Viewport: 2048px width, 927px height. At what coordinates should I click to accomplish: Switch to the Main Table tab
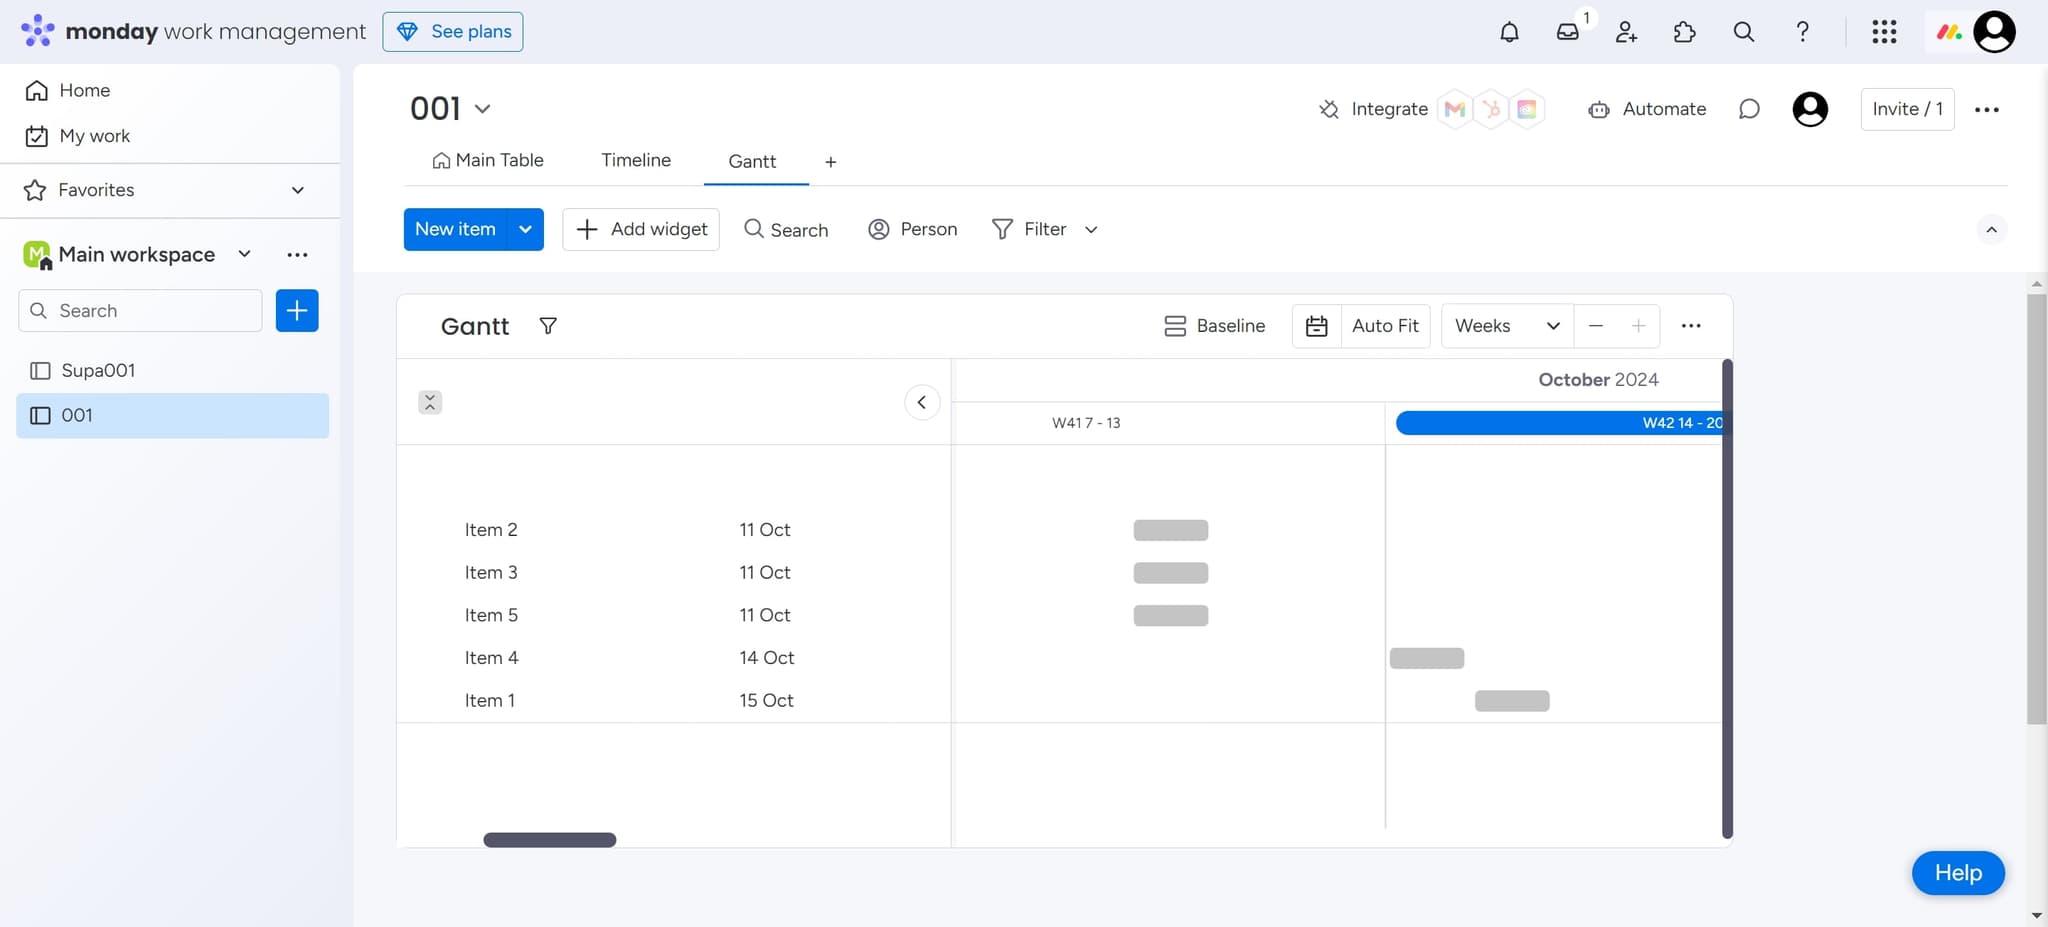[488, 160]
